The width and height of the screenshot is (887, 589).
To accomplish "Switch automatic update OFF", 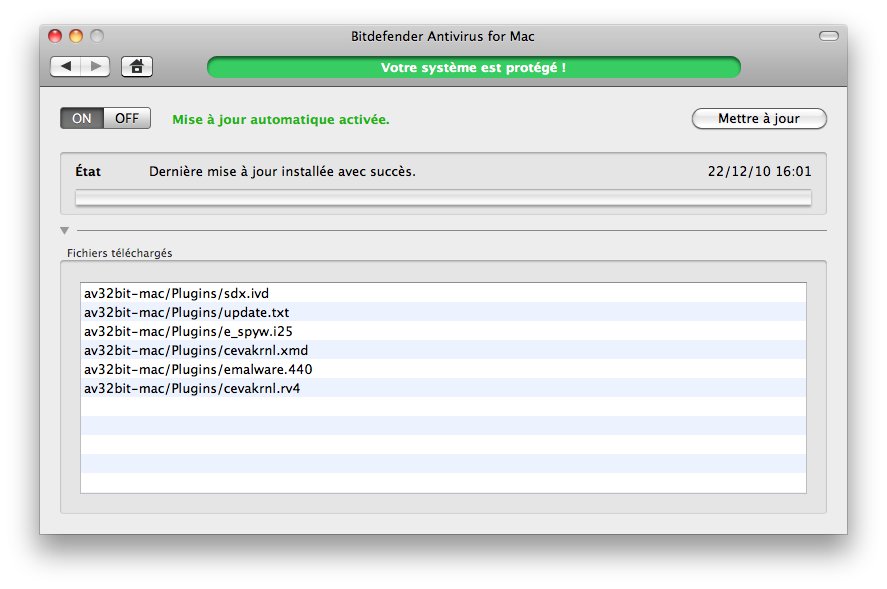I will 127,118.
